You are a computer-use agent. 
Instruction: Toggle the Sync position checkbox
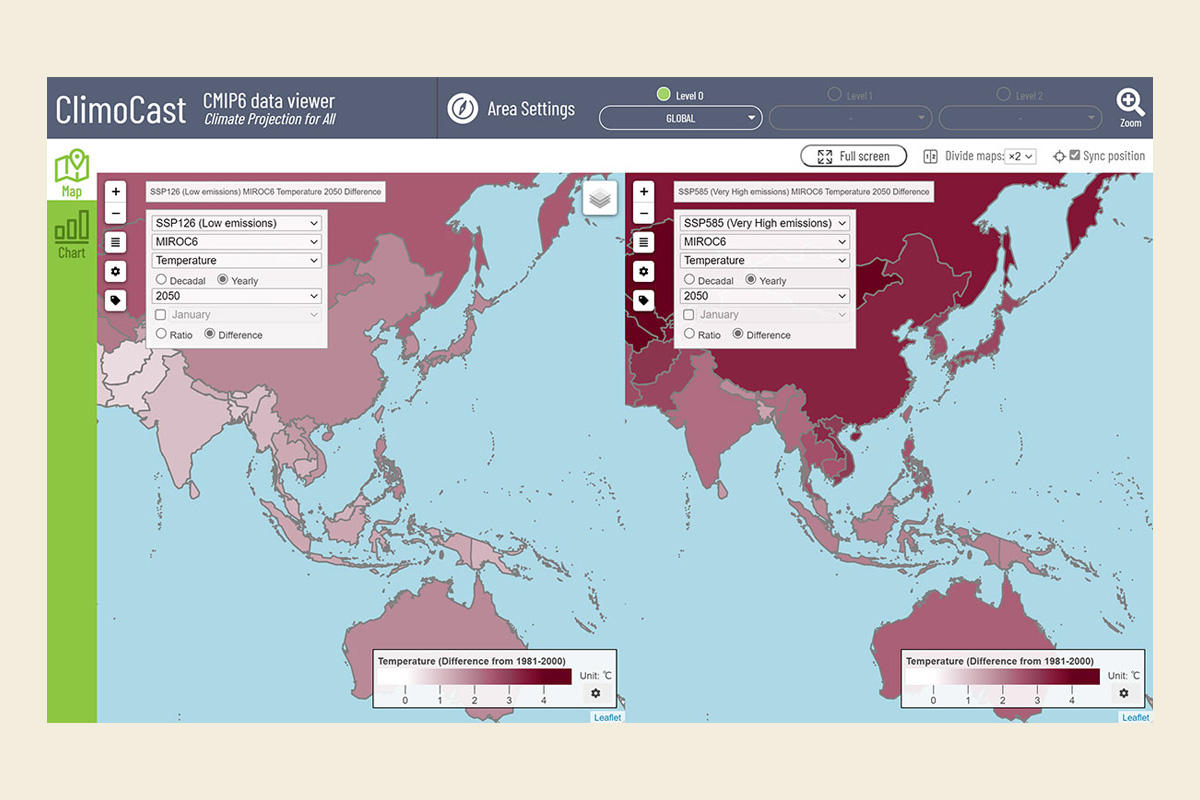(1075, 156)
